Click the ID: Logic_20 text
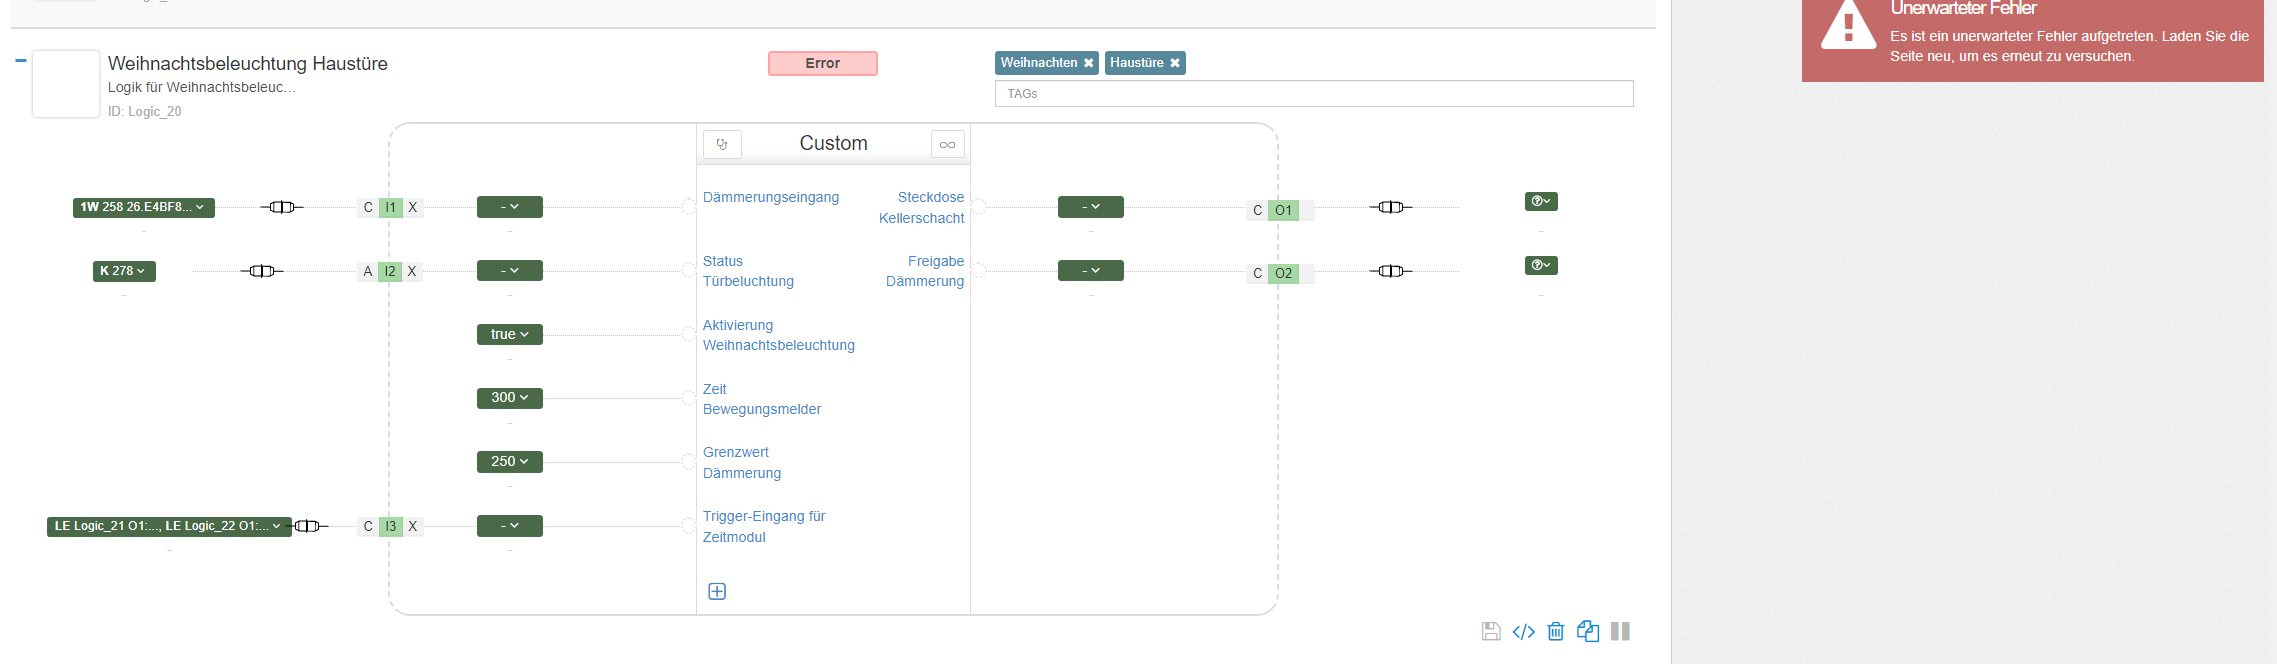2277x664 pixels. (x=145, y=111)
